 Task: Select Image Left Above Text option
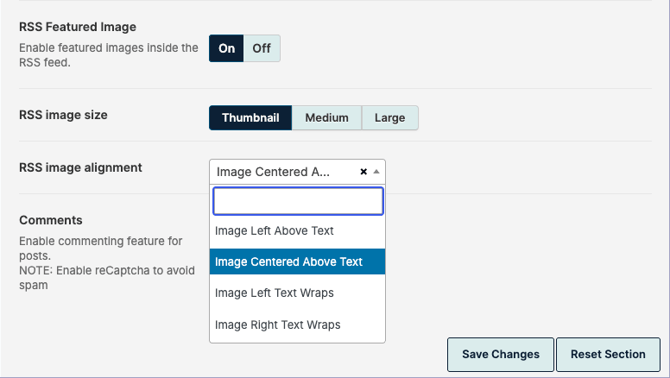tap(297, 231)
